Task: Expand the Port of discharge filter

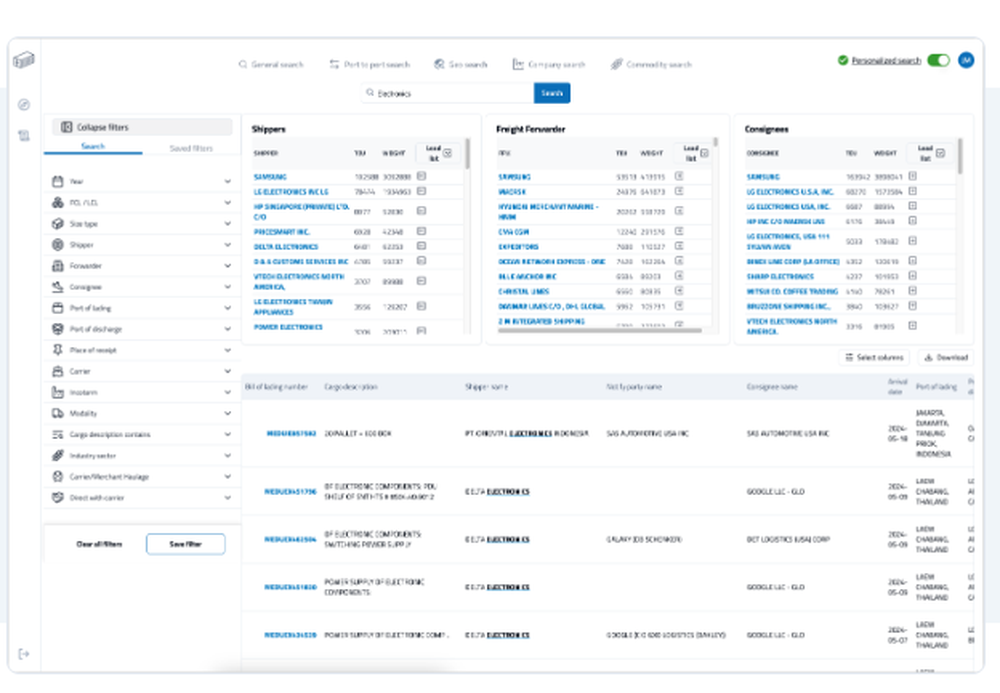Action: tap(228, 329)
